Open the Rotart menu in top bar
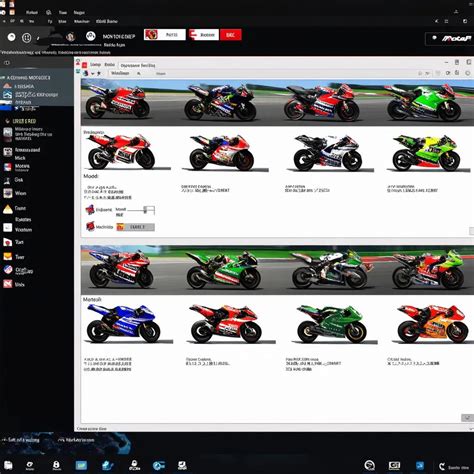 point(32,12)
